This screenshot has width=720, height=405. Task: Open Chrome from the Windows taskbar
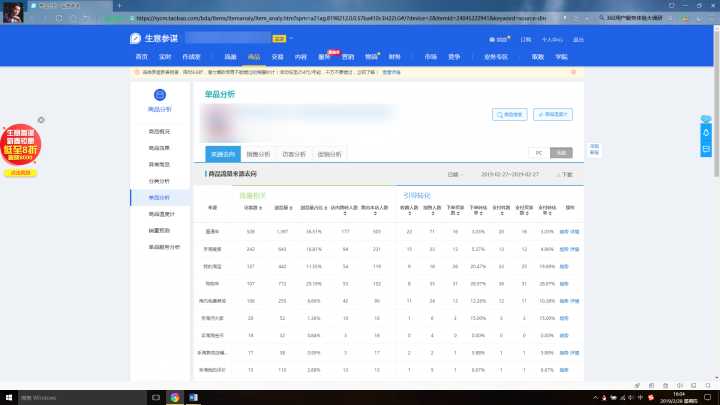point(174,397)
